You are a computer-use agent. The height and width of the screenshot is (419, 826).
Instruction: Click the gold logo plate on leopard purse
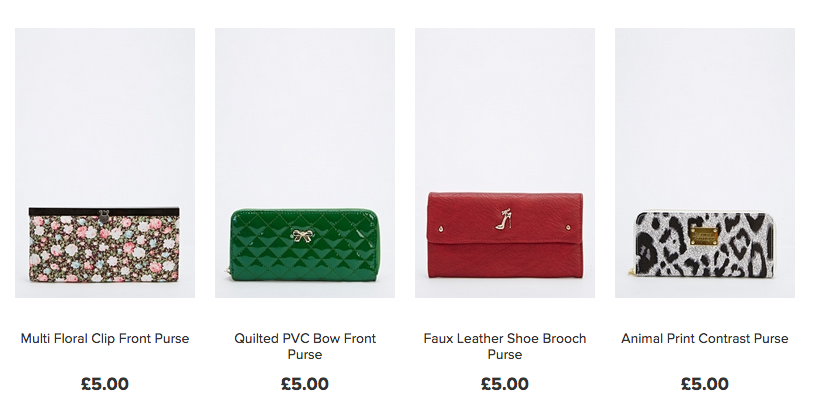click(x=704, y=235)
